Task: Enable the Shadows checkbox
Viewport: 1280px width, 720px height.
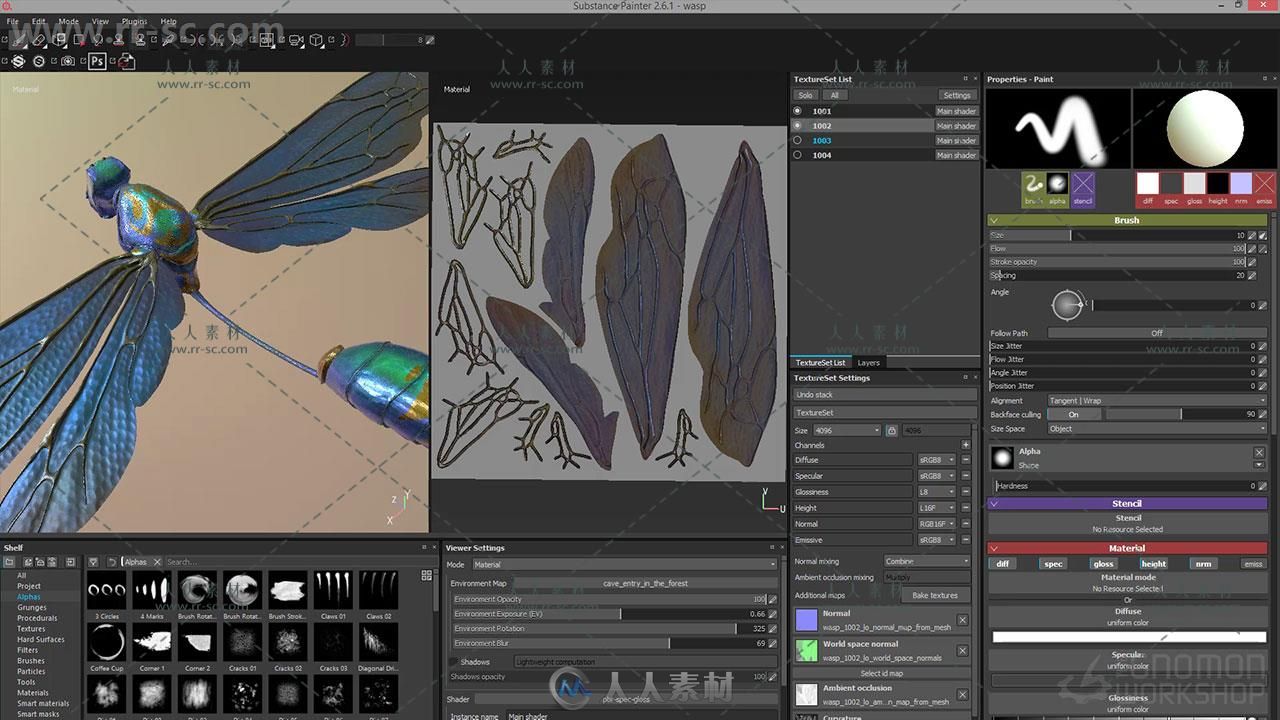Action: (454, 662)
